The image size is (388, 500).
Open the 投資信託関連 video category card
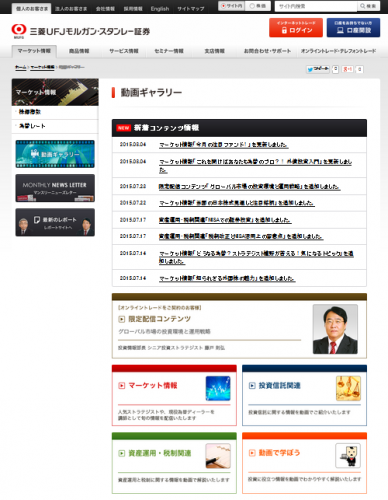pyautogui.click(x=304, y=395)
